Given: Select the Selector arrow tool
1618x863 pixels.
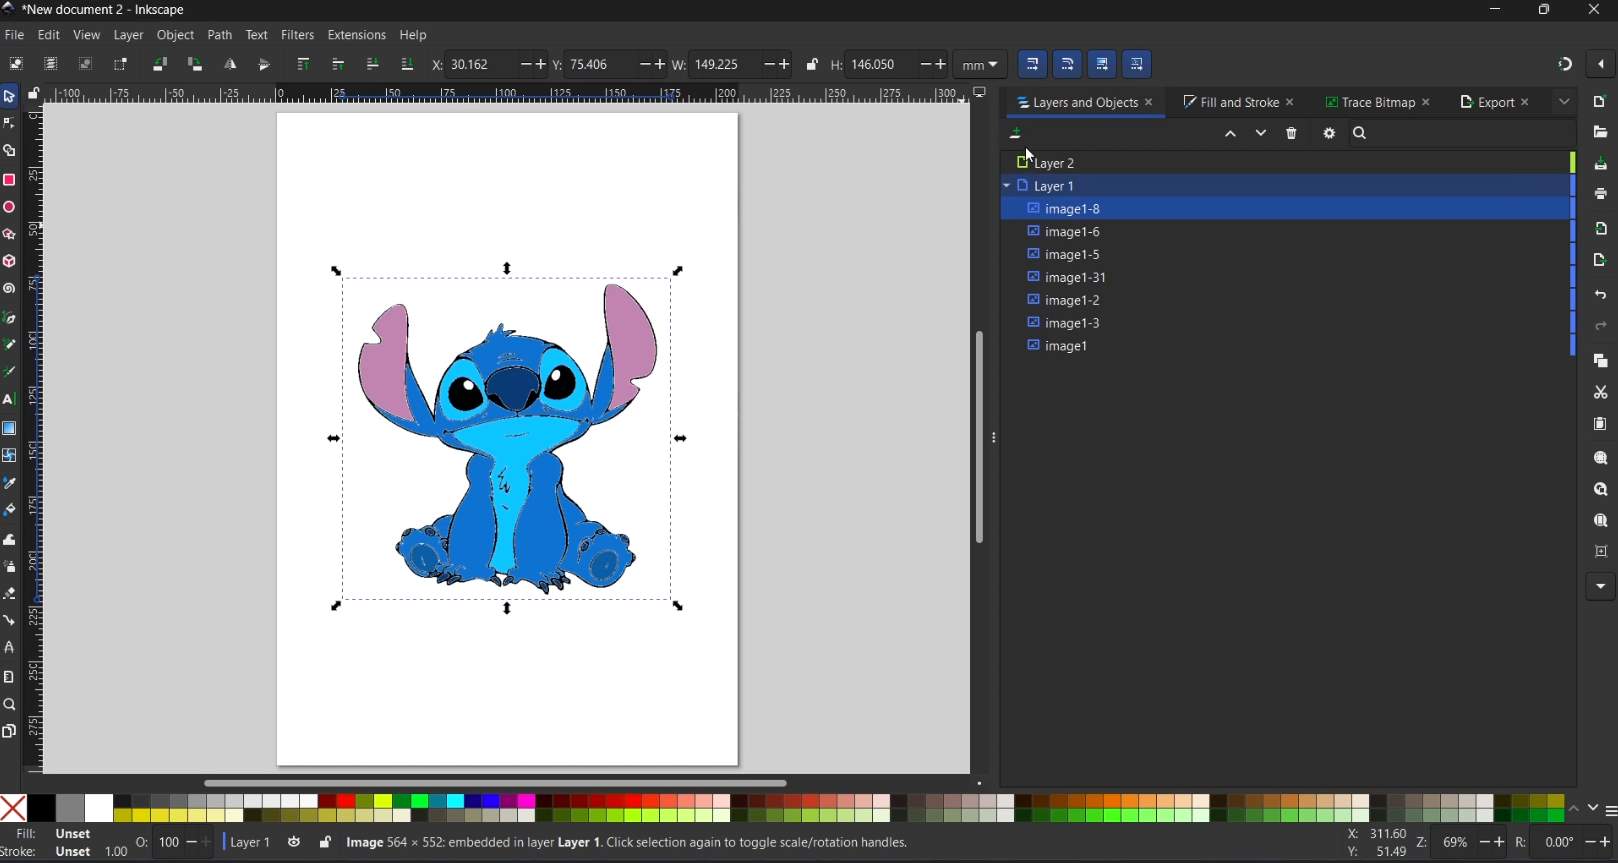Looking at the screenshot, I should (x=9, y=97).
